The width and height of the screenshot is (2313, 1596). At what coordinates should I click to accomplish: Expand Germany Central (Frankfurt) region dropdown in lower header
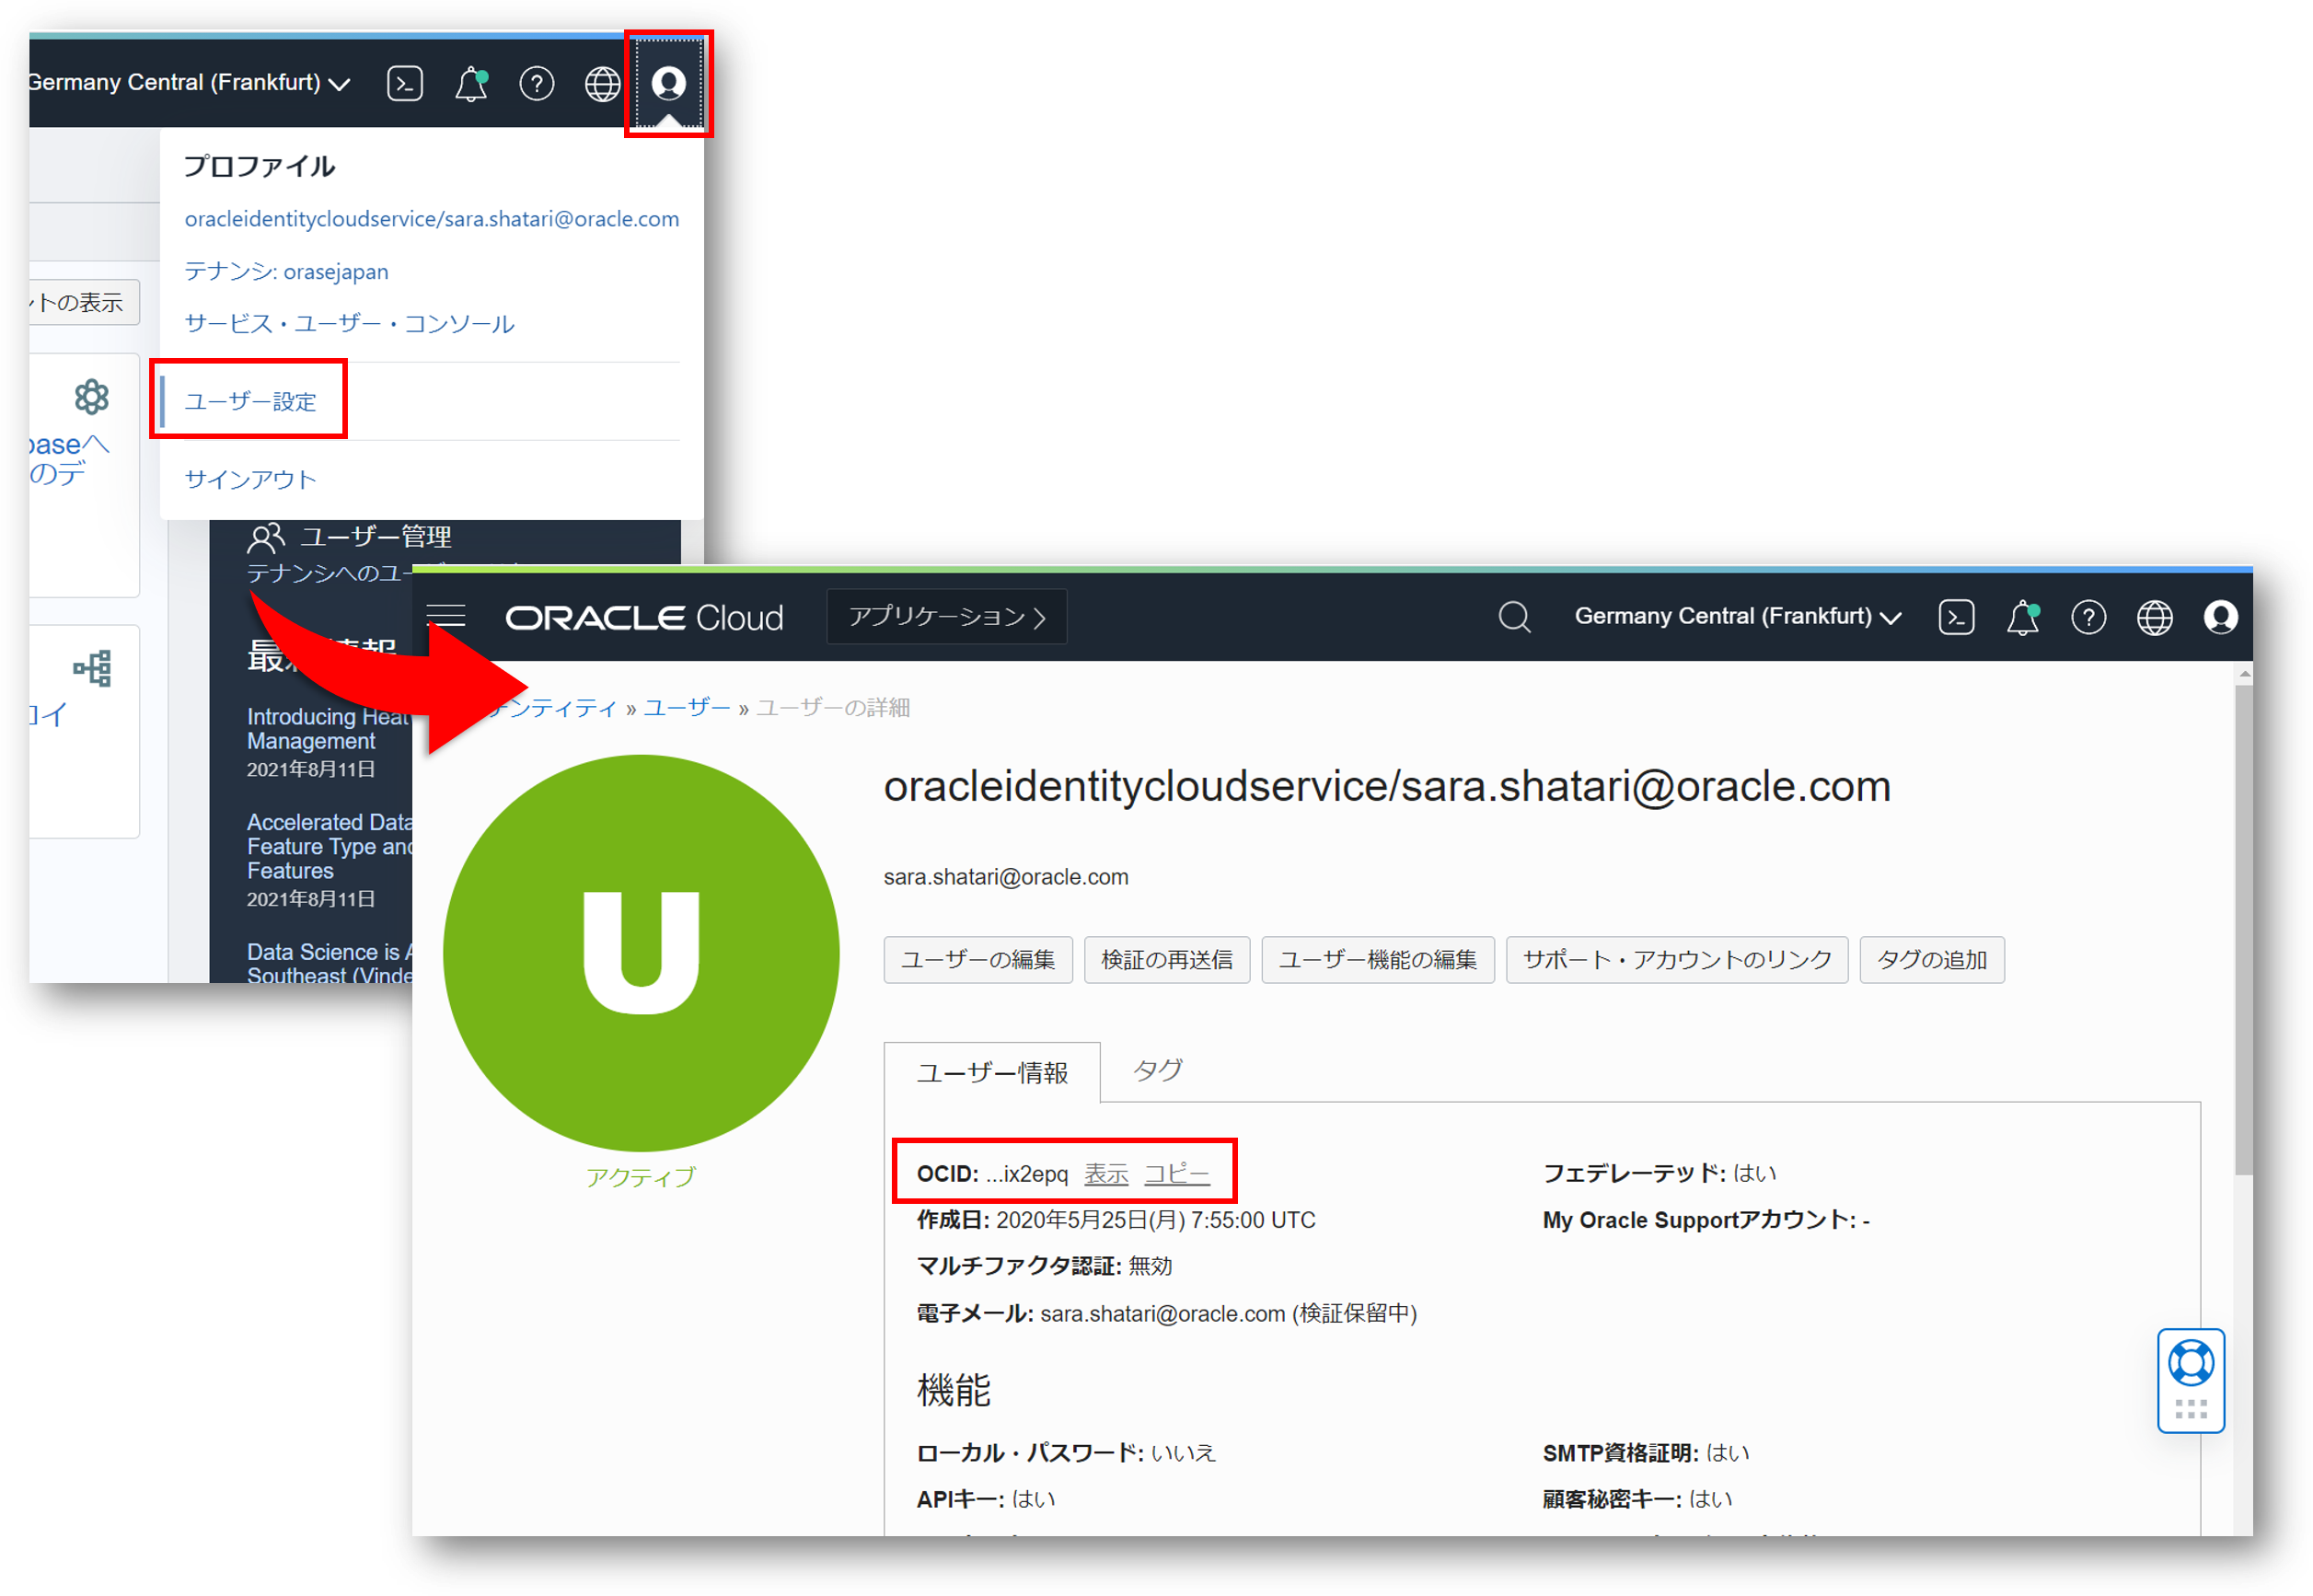coord(1737,616)
